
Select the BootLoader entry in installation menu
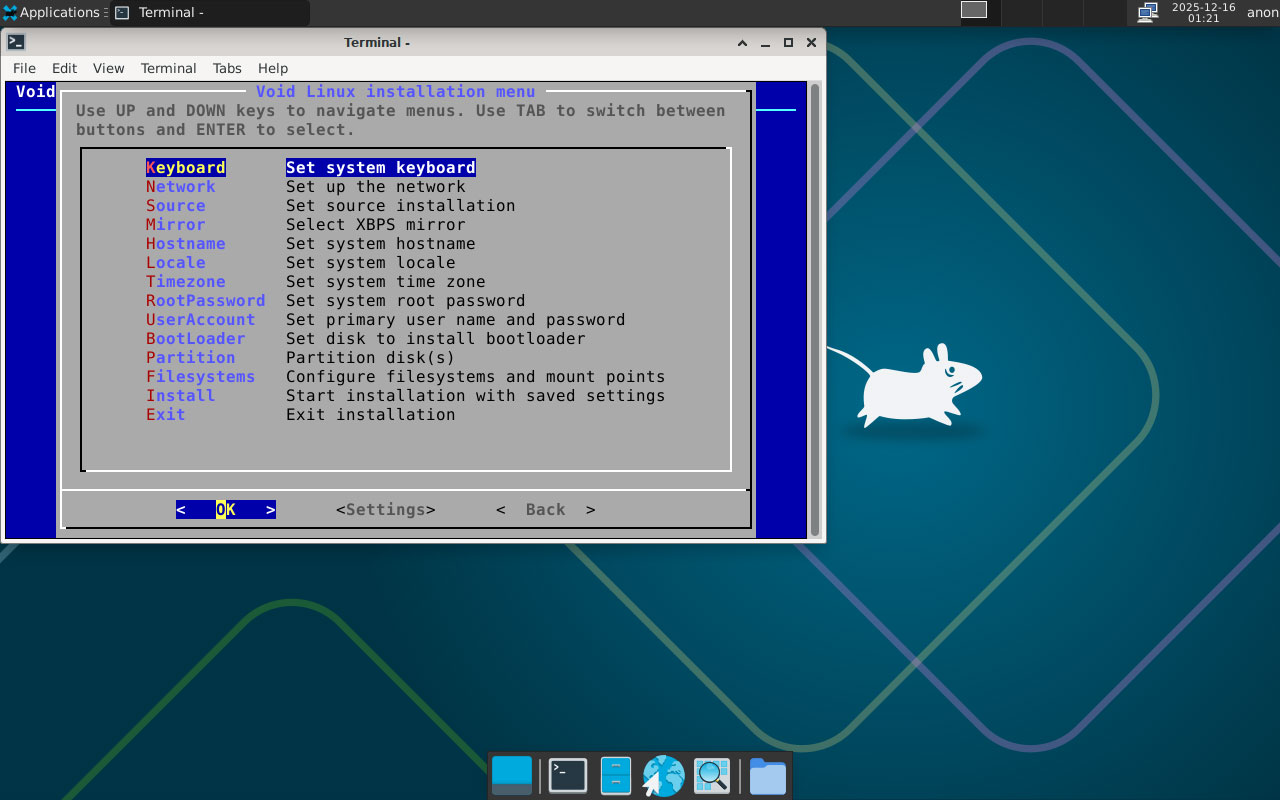pos(196,339)
